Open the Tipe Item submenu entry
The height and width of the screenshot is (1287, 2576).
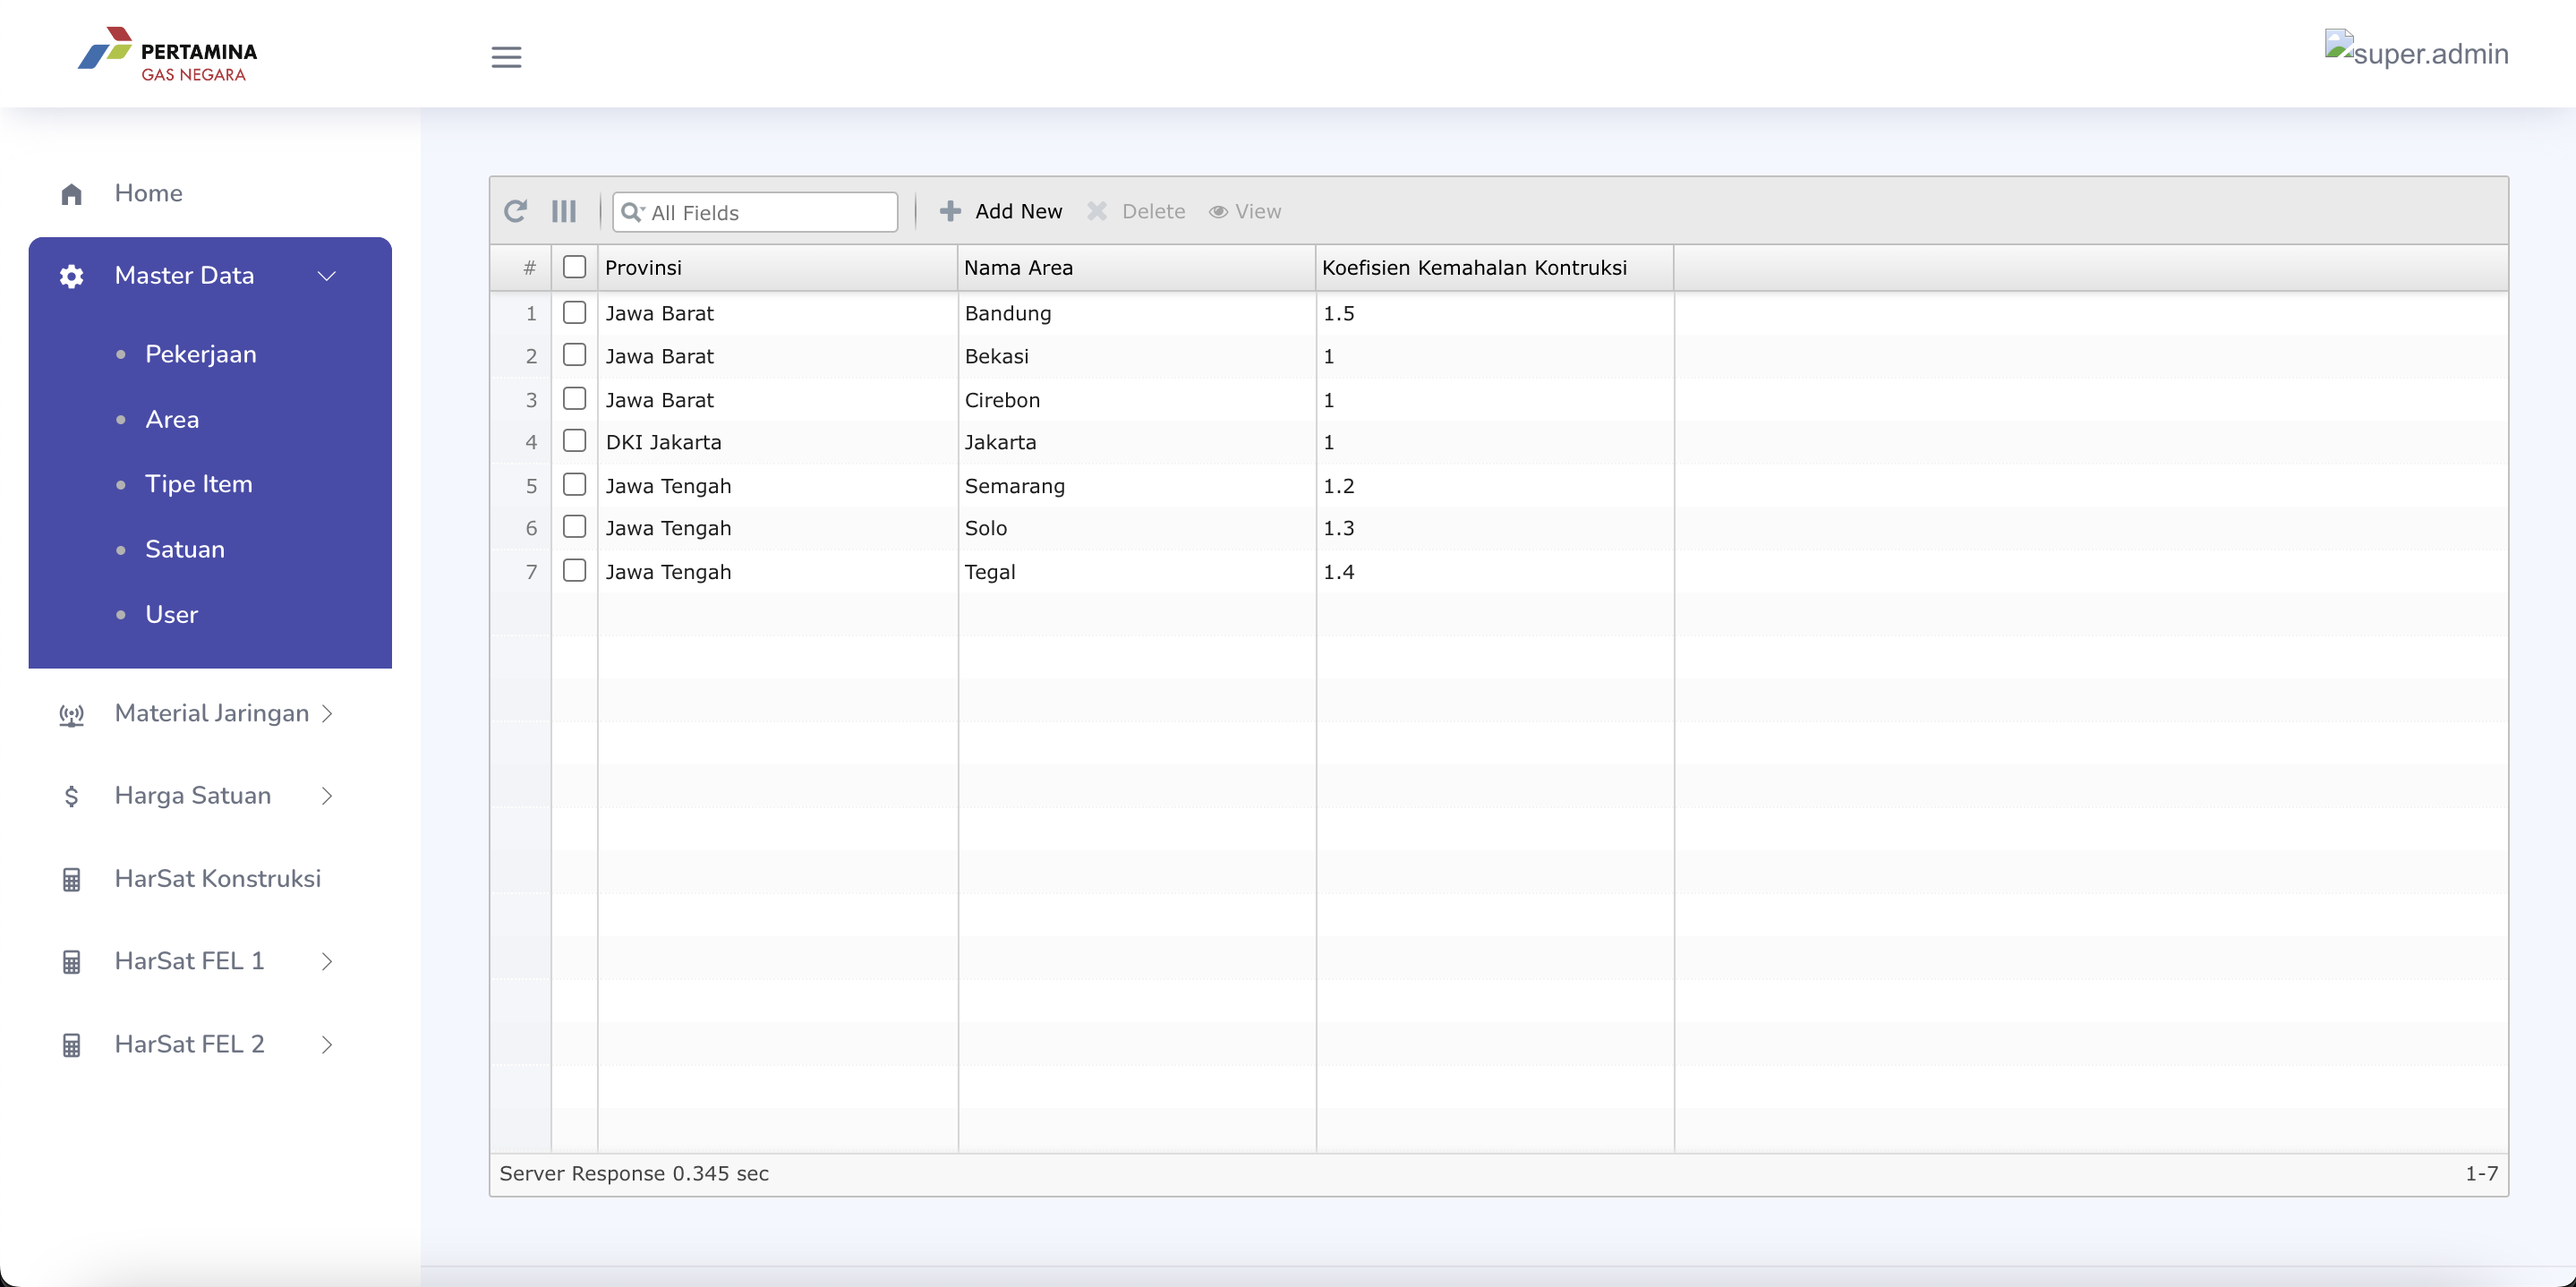click(x=198, y=484)
